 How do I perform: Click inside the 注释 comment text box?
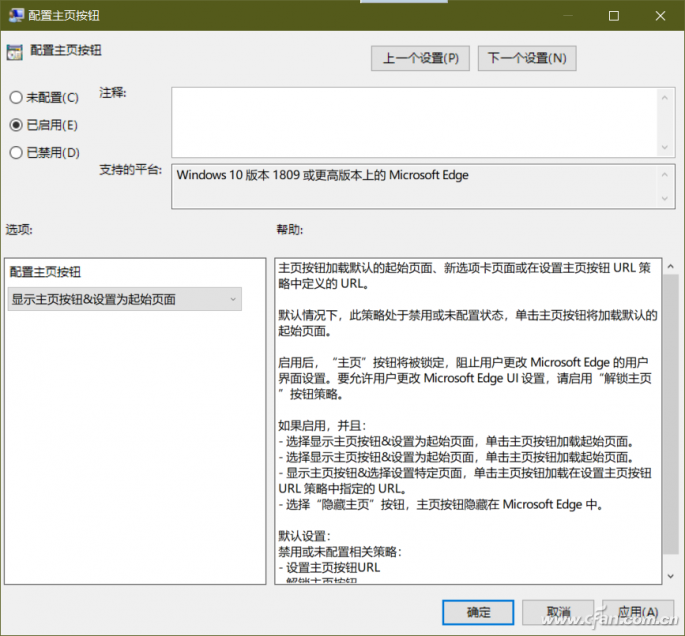414,122
